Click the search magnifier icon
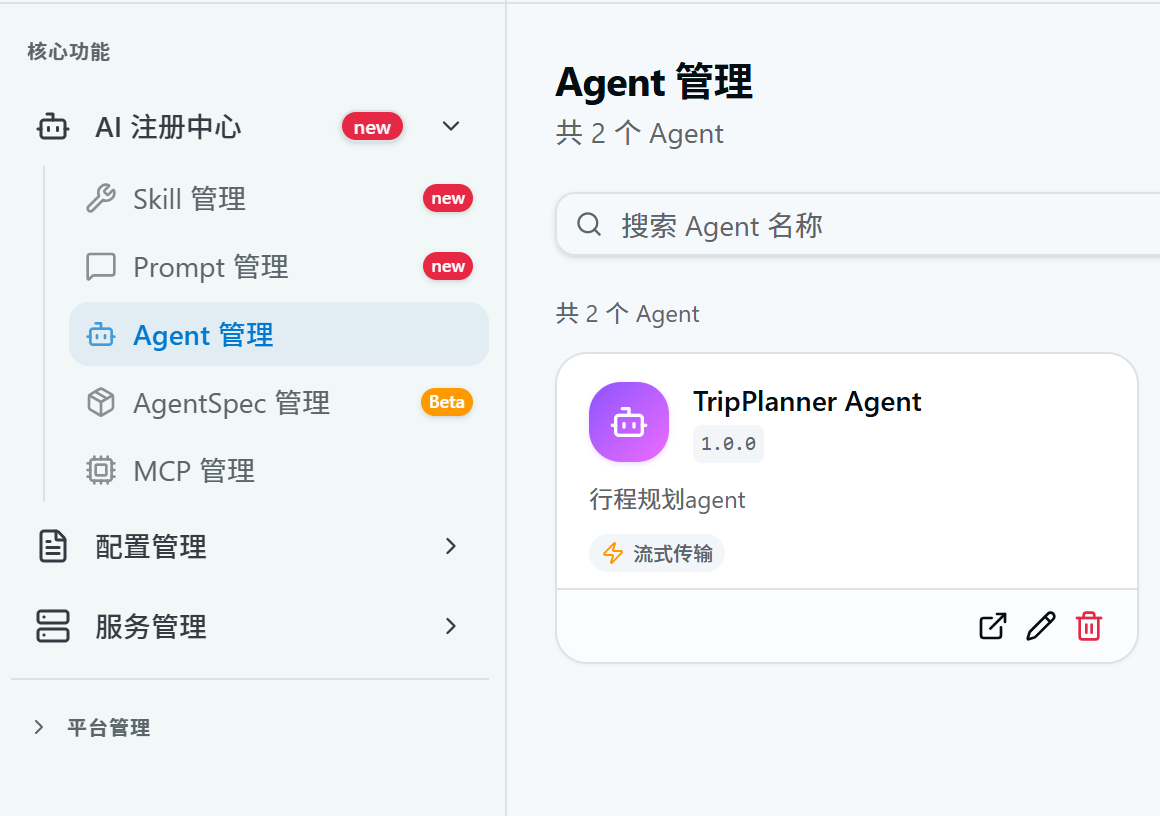 (x=589, y=224)
